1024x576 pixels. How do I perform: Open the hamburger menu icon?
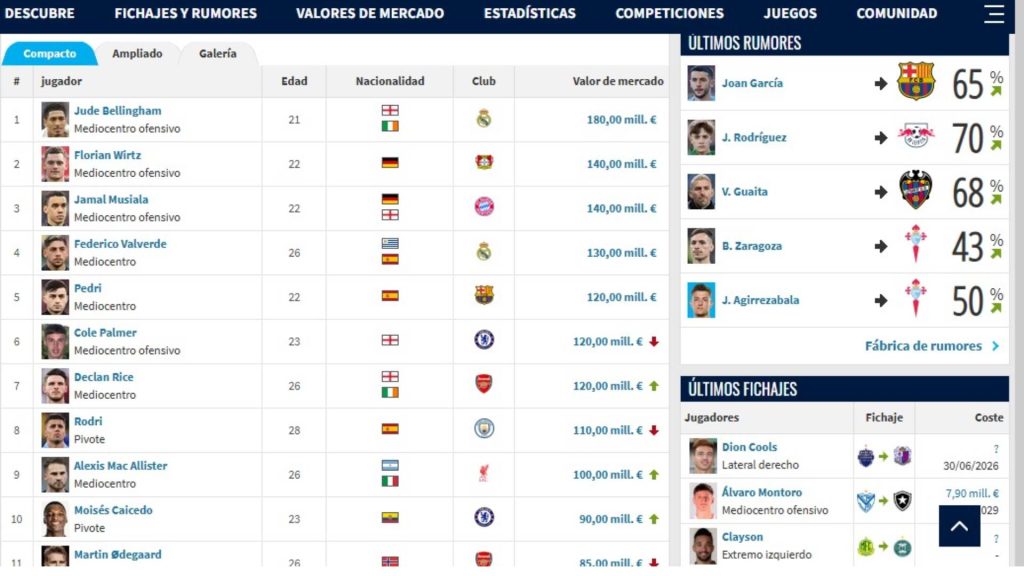[993, 14]
